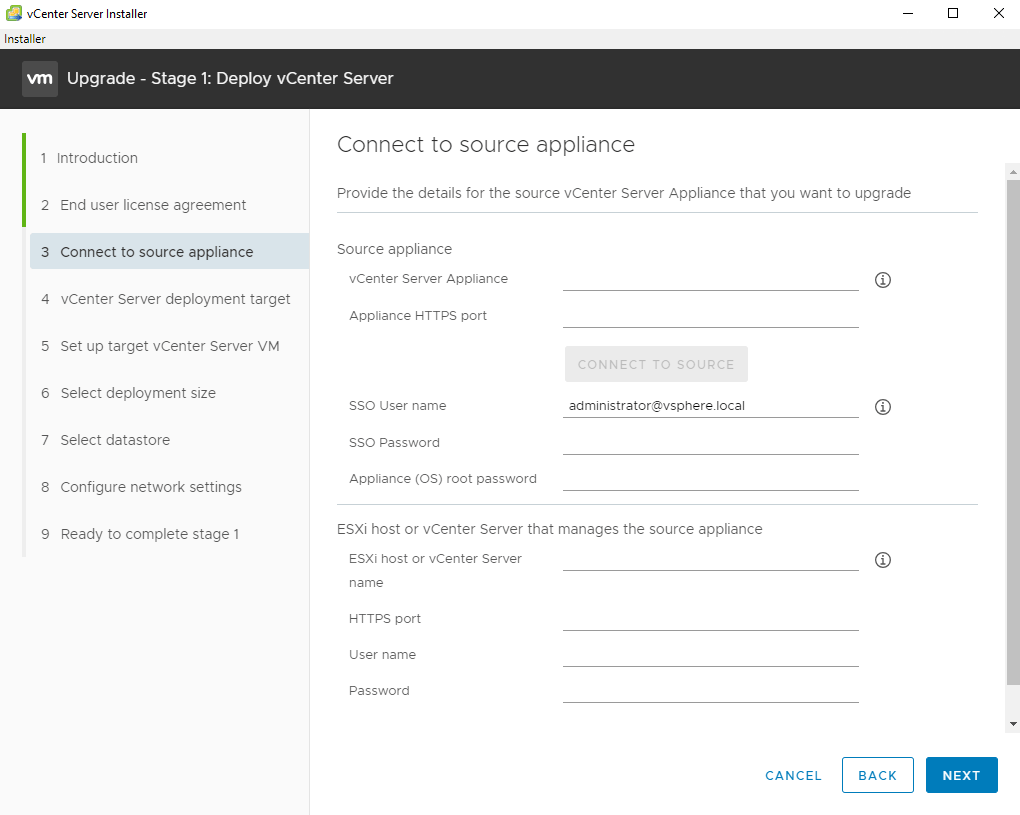The height and width of the screenshot is (815, 1020).
Task: Open the Installer menu
Action: click(25, 39)
